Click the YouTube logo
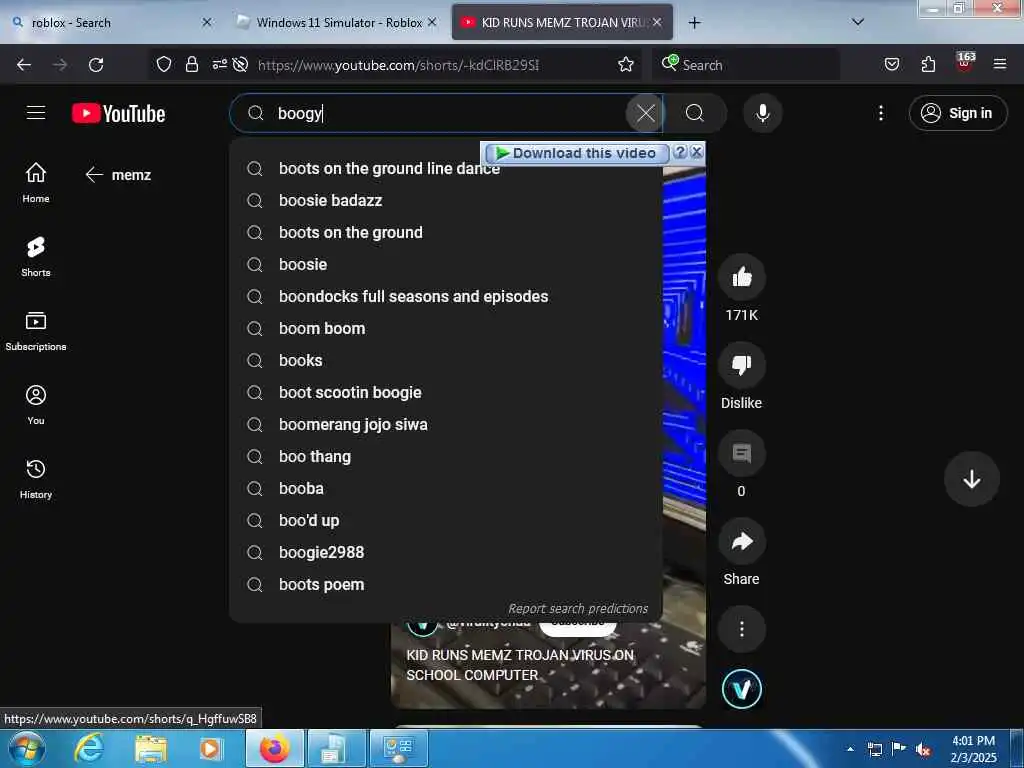This screenshot has width=1024, height=768. 118,114
